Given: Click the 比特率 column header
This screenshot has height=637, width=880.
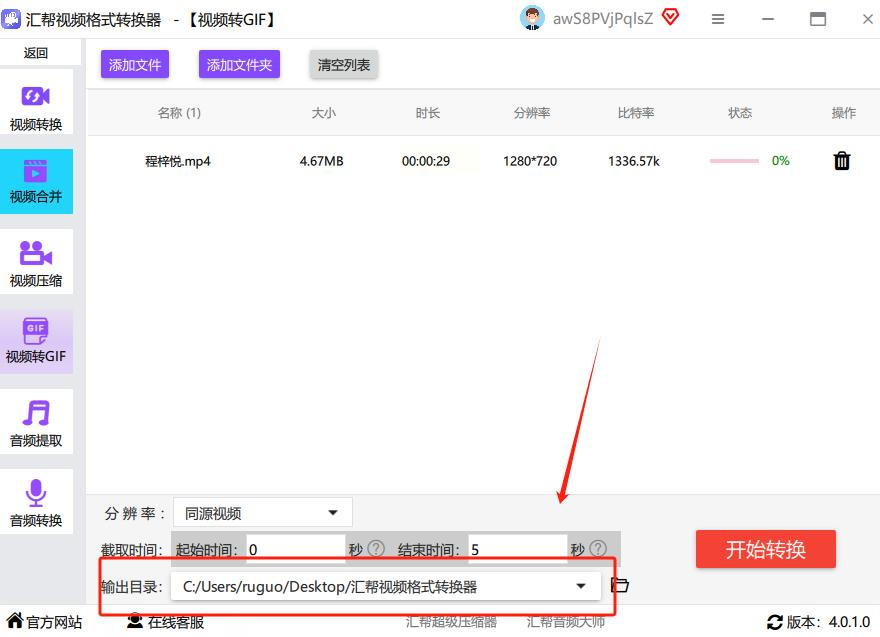Looking at the screenshot, I should pyautogui.click(x=635, y=113).
